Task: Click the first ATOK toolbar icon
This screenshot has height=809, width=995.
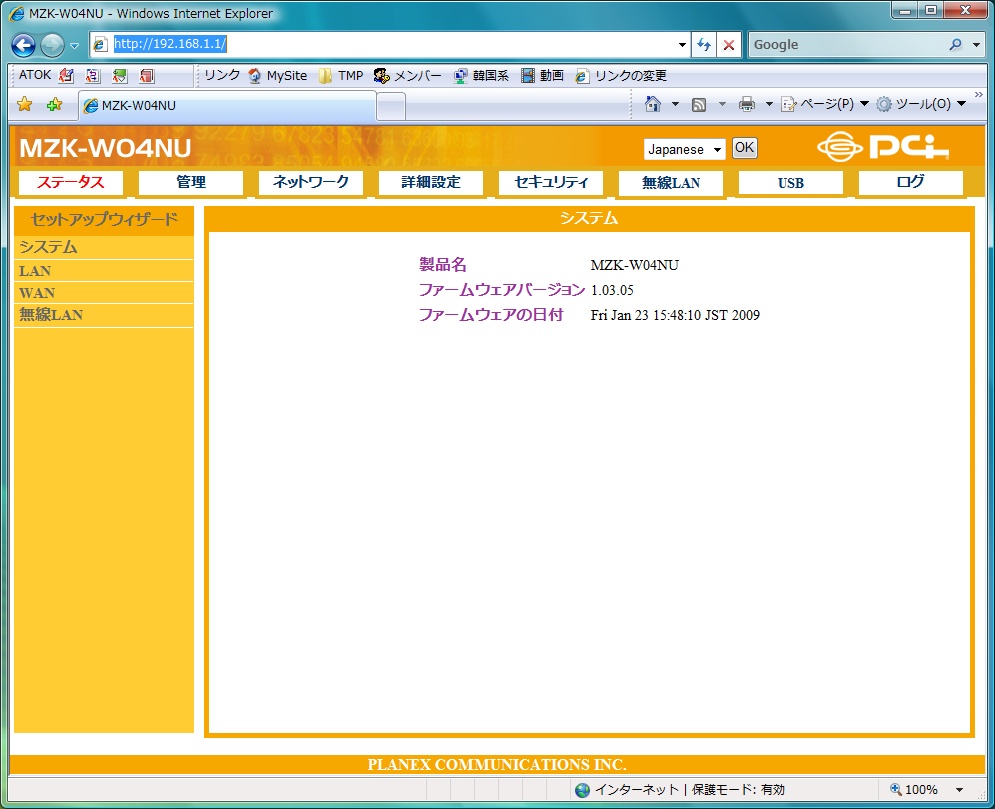Action: click(66, 76)
